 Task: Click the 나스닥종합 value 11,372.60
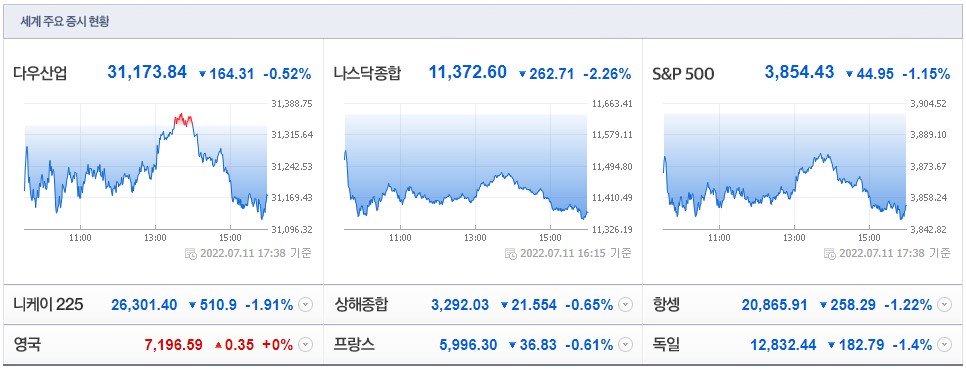[468, 73]
